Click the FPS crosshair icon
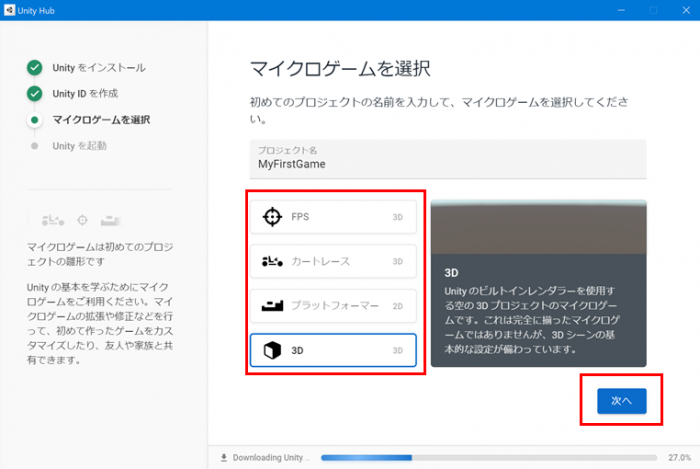Viewport: 700px width, 469px height. [272, 217]
